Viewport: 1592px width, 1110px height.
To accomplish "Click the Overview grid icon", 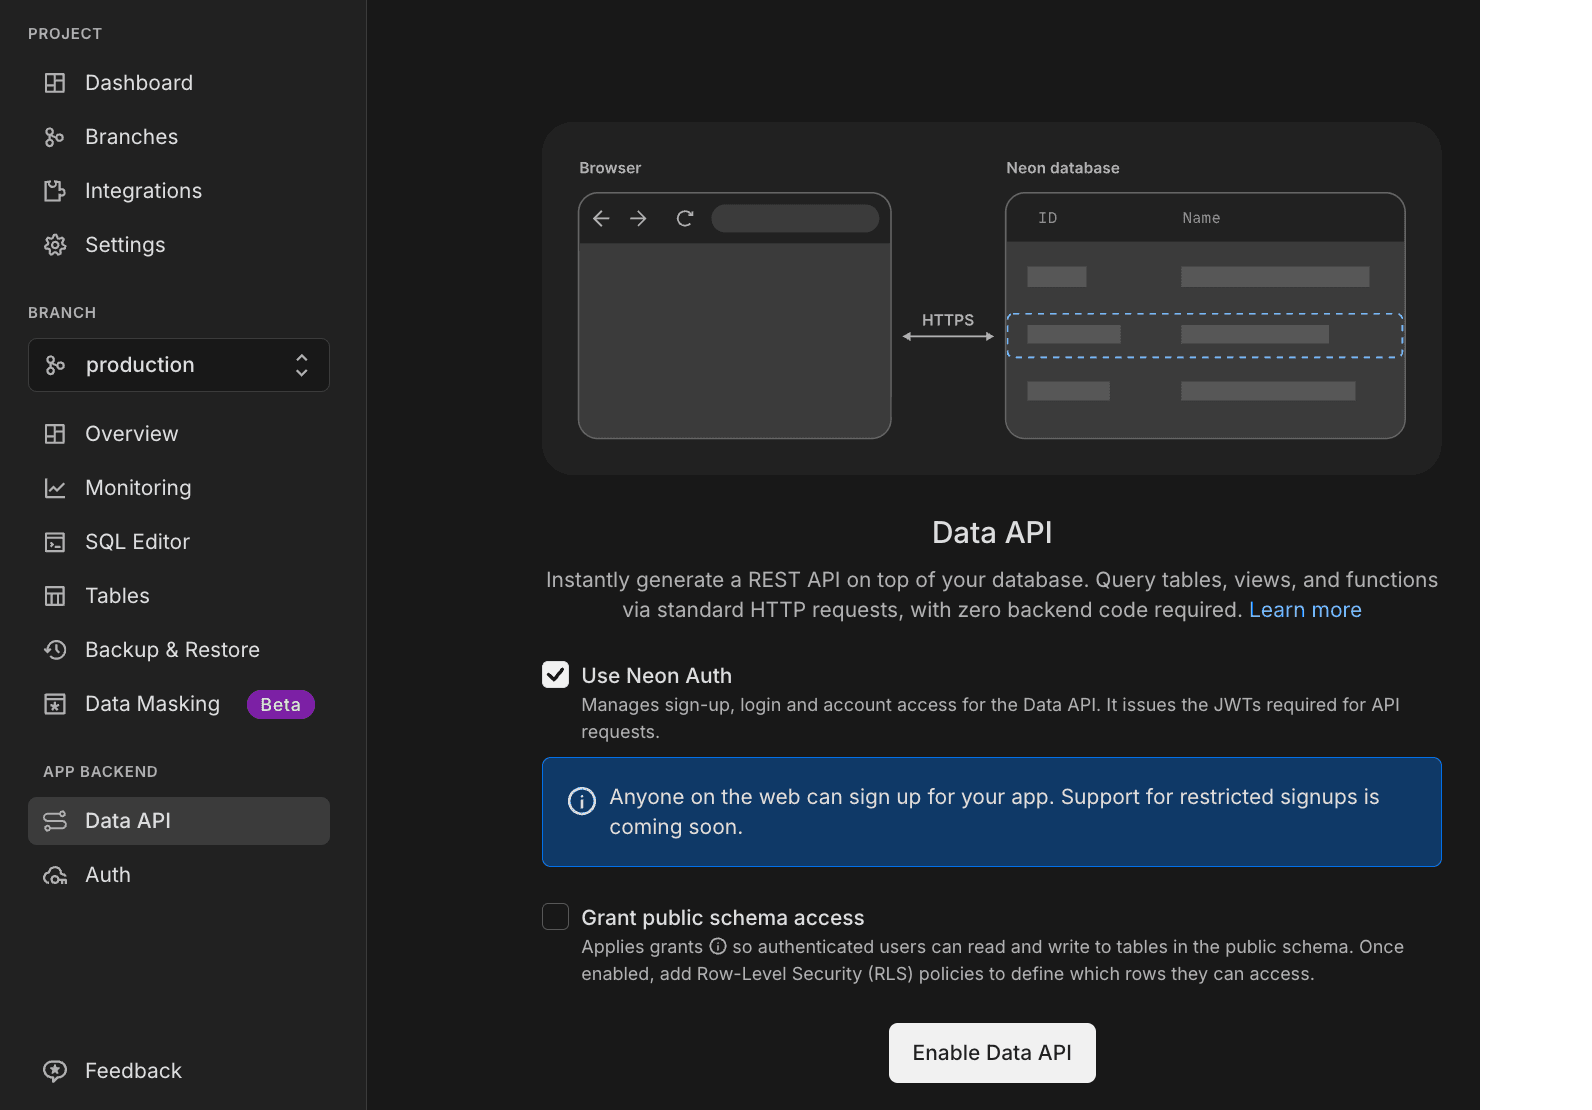I will click(x=55, y=434).
